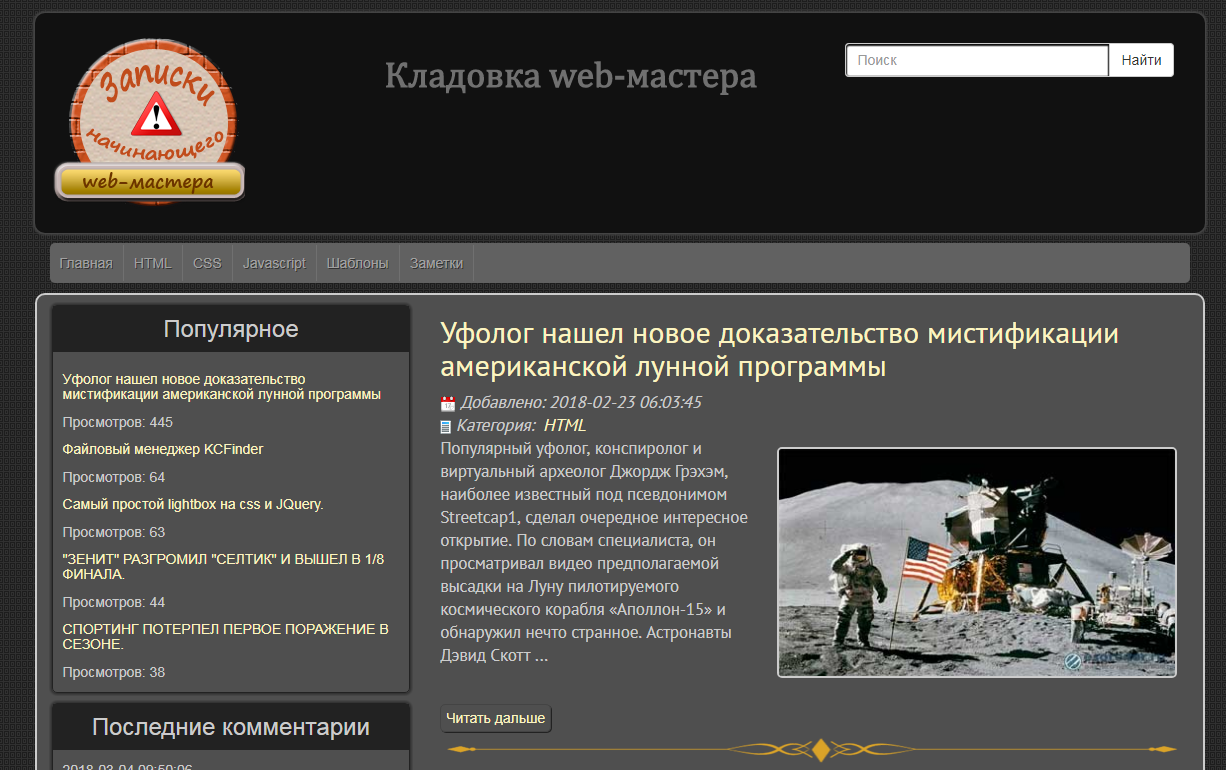Click the calendar icon next to the post date
This screenshot has width=1226, height=770.
coord(447,402)
